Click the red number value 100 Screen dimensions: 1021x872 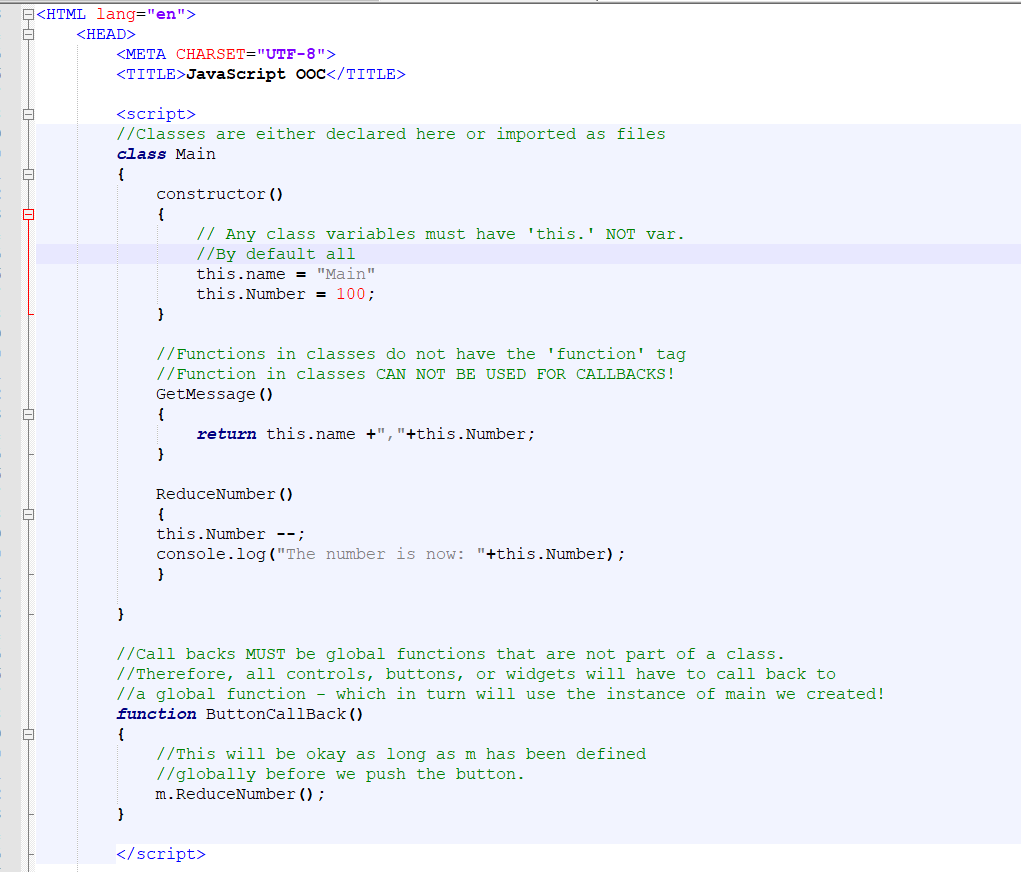[350, 294]
